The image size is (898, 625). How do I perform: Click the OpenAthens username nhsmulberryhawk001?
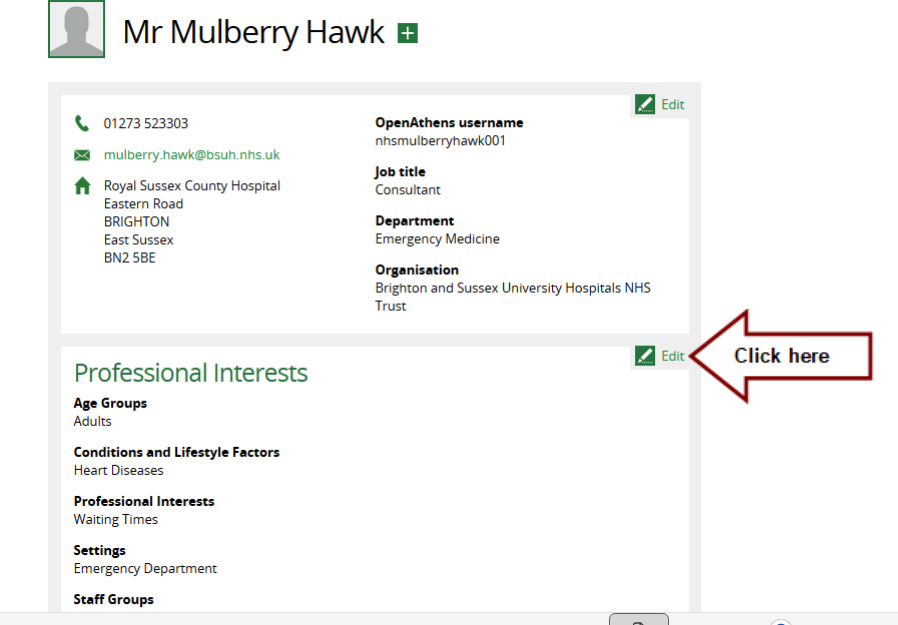tap(440, 141)
